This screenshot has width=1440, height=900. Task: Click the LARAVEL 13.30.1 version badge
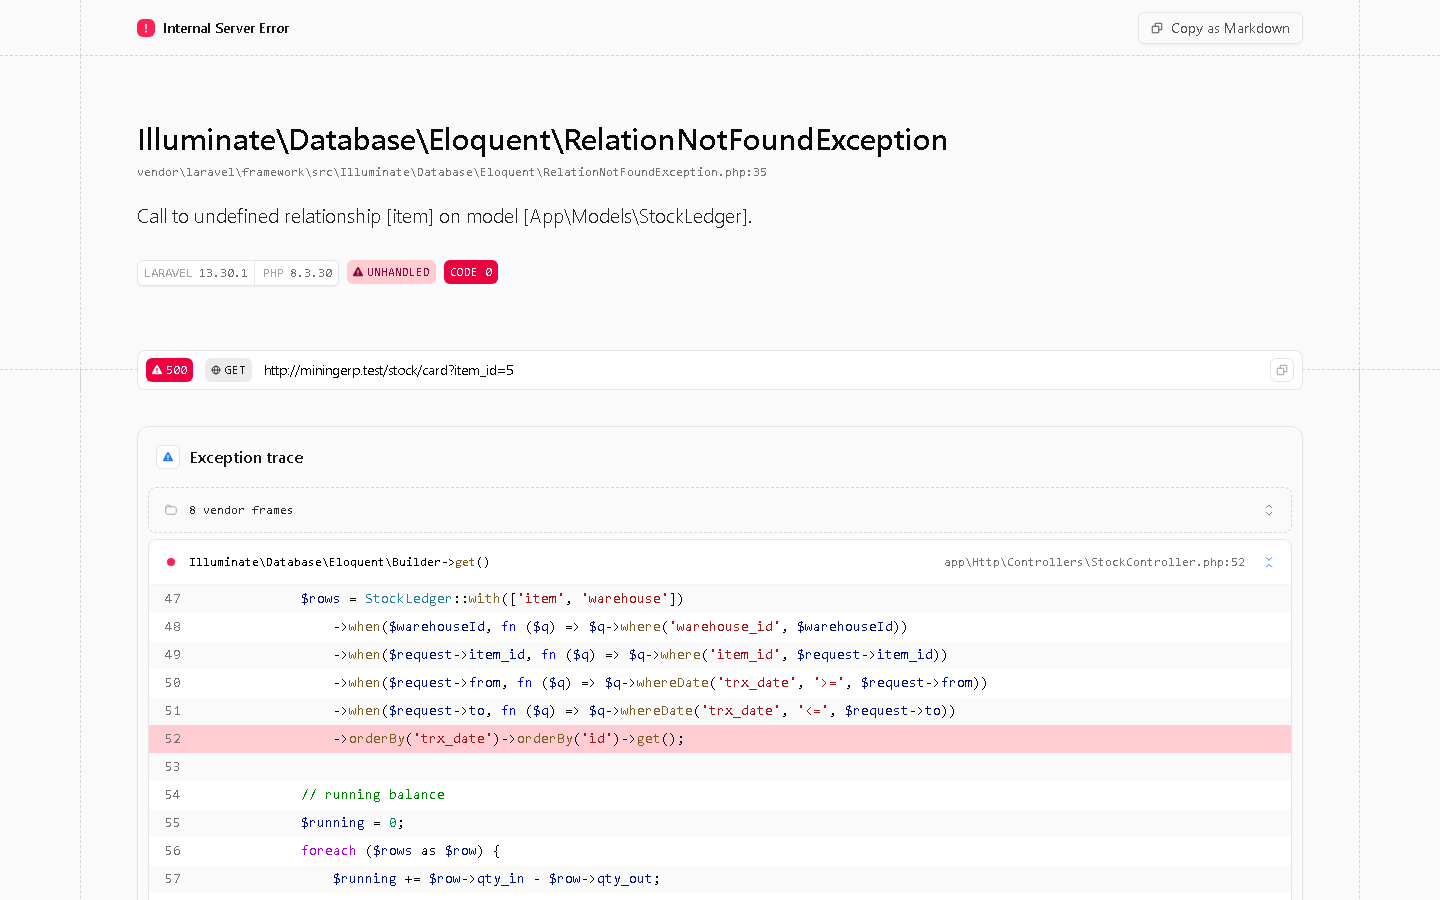[196, 273]
